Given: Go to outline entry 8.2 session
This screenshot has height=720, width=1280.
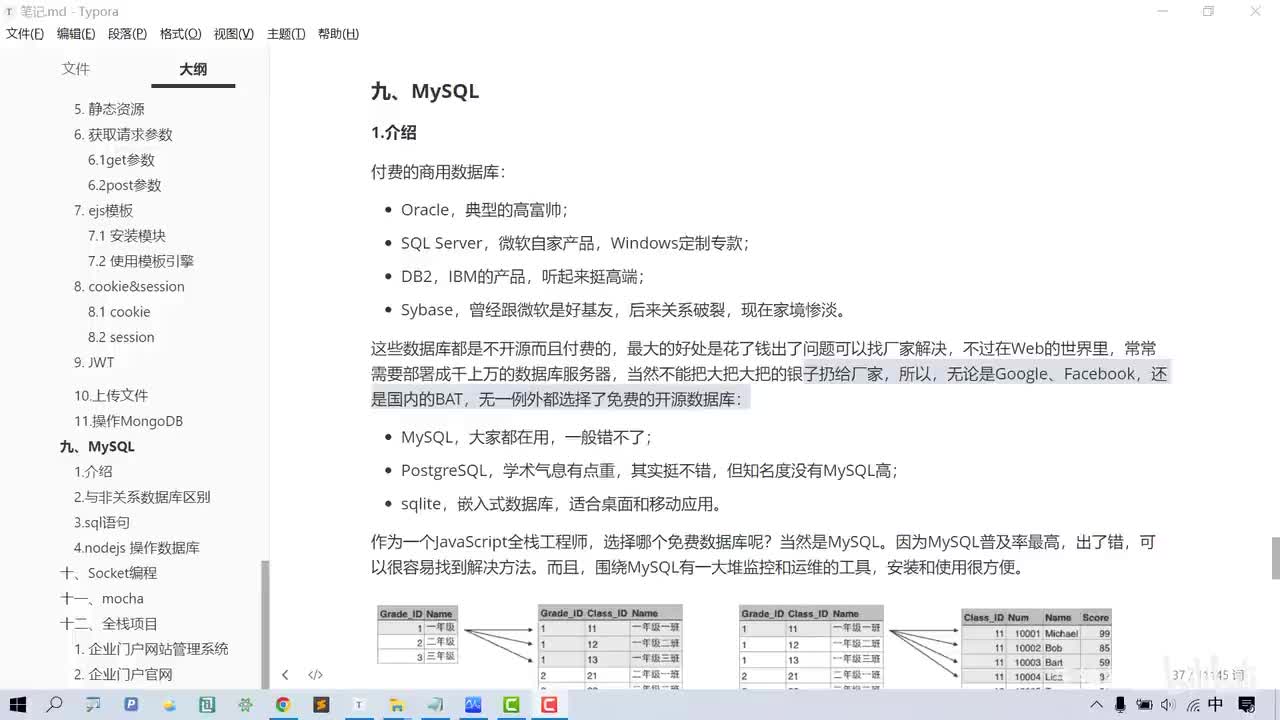Looking at the screenshot, I should (121, 337).
